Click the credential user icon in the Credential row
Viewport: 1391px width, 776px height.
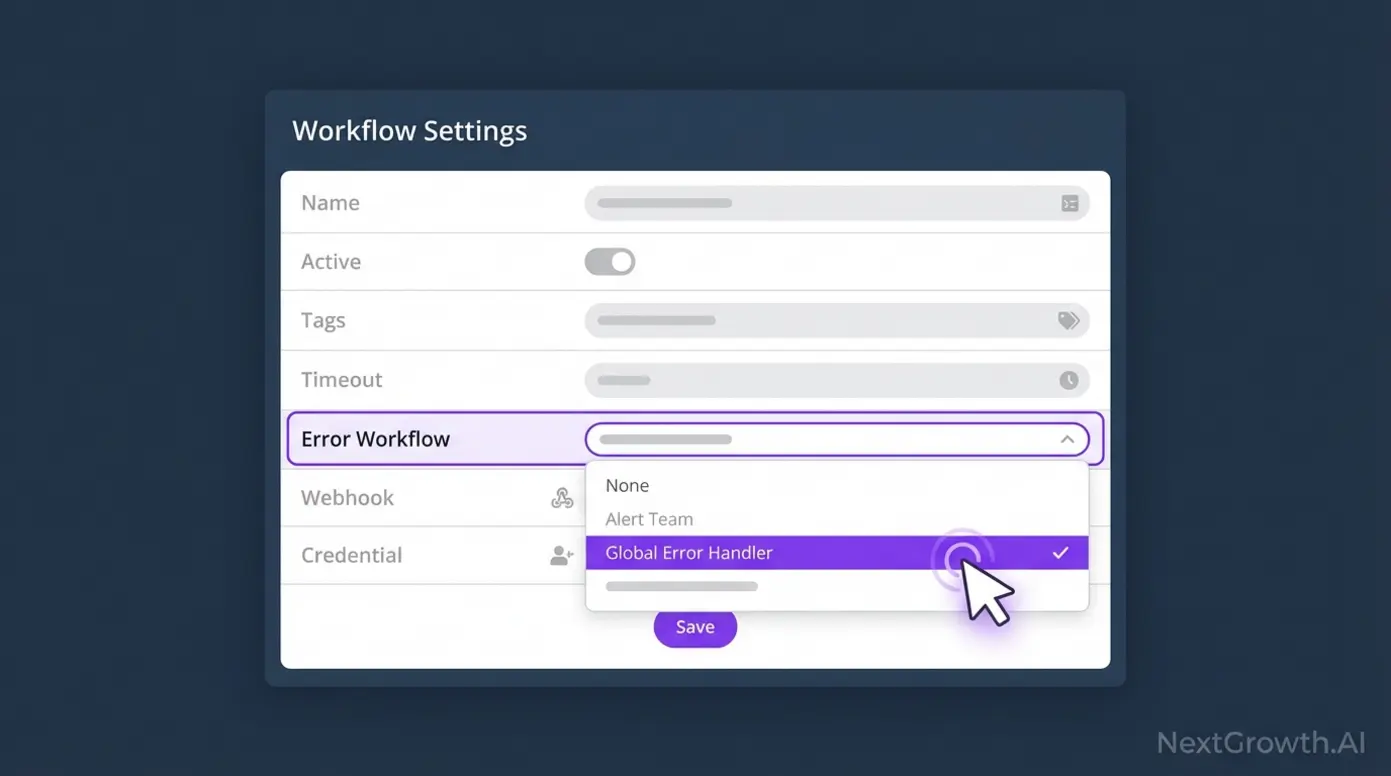coord(561,556)
